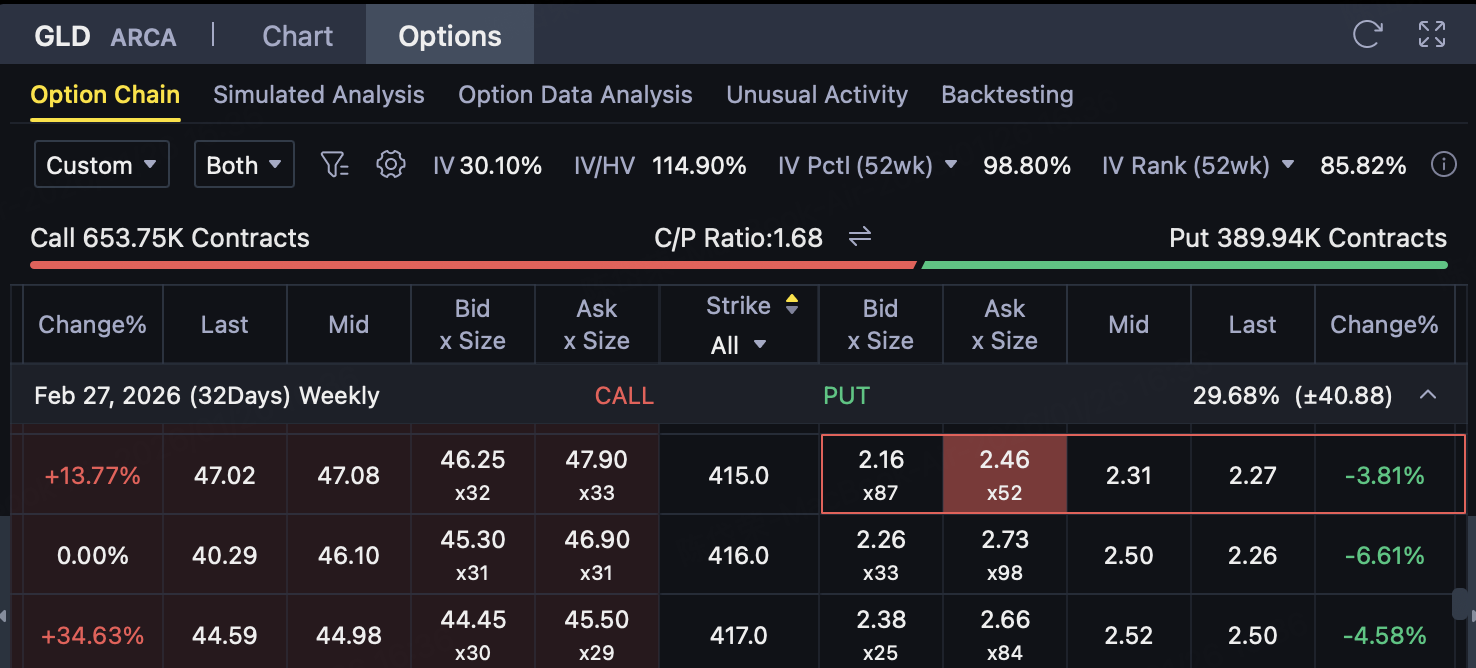1476x668 pixels.
Task: Collapse the Feb 27, 2026 expiration row
Action: pos(1428,395)
